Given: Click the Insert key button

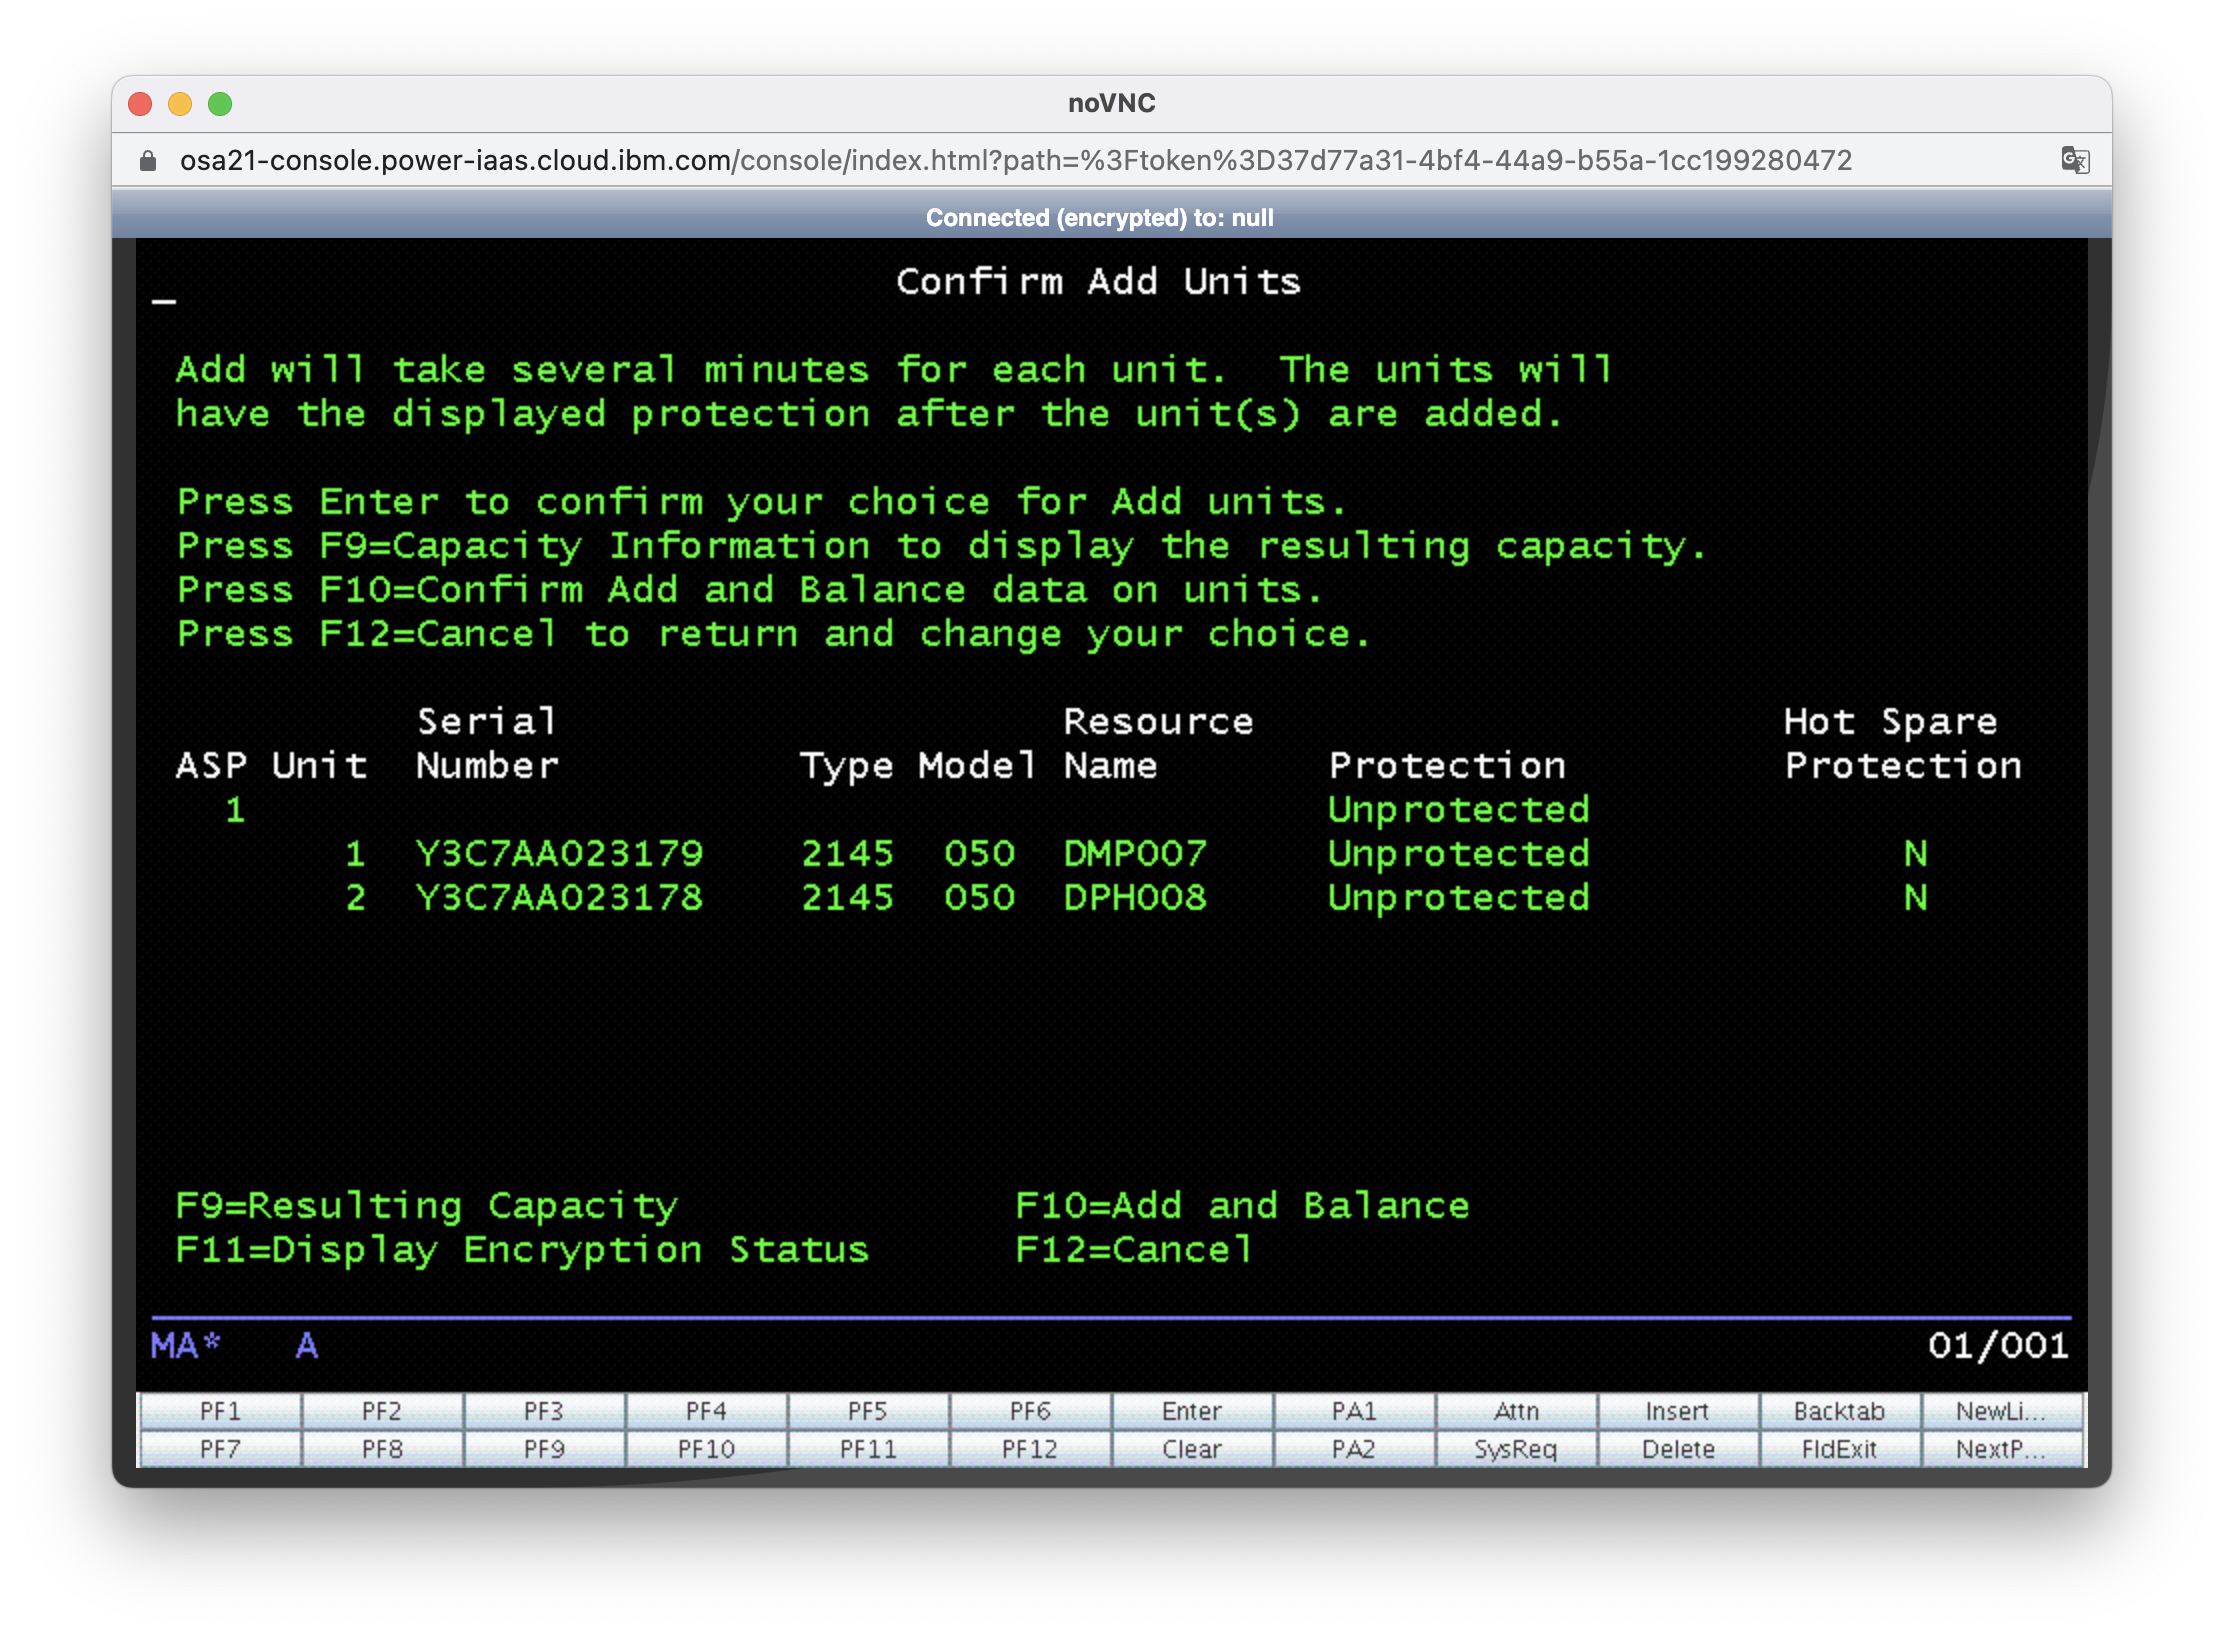Looking at the screenshot, I should [1677, 1411].
